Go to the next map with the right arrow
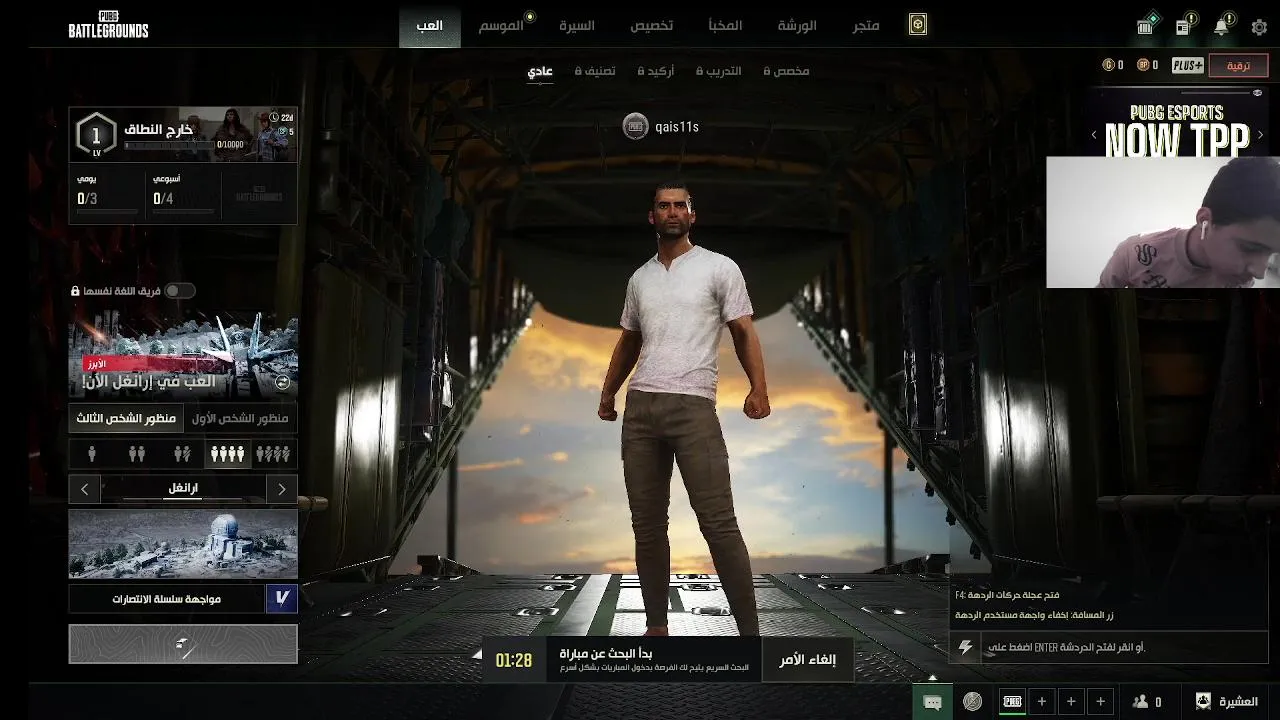 pyautogui.click(x=282, y=489)
